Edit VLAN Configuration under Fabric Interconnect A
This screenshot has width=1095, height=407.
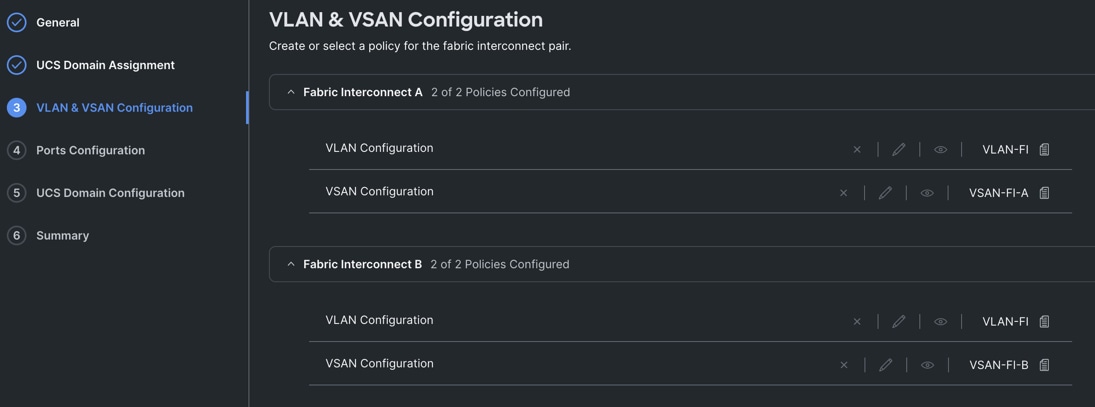pos(899,150)
